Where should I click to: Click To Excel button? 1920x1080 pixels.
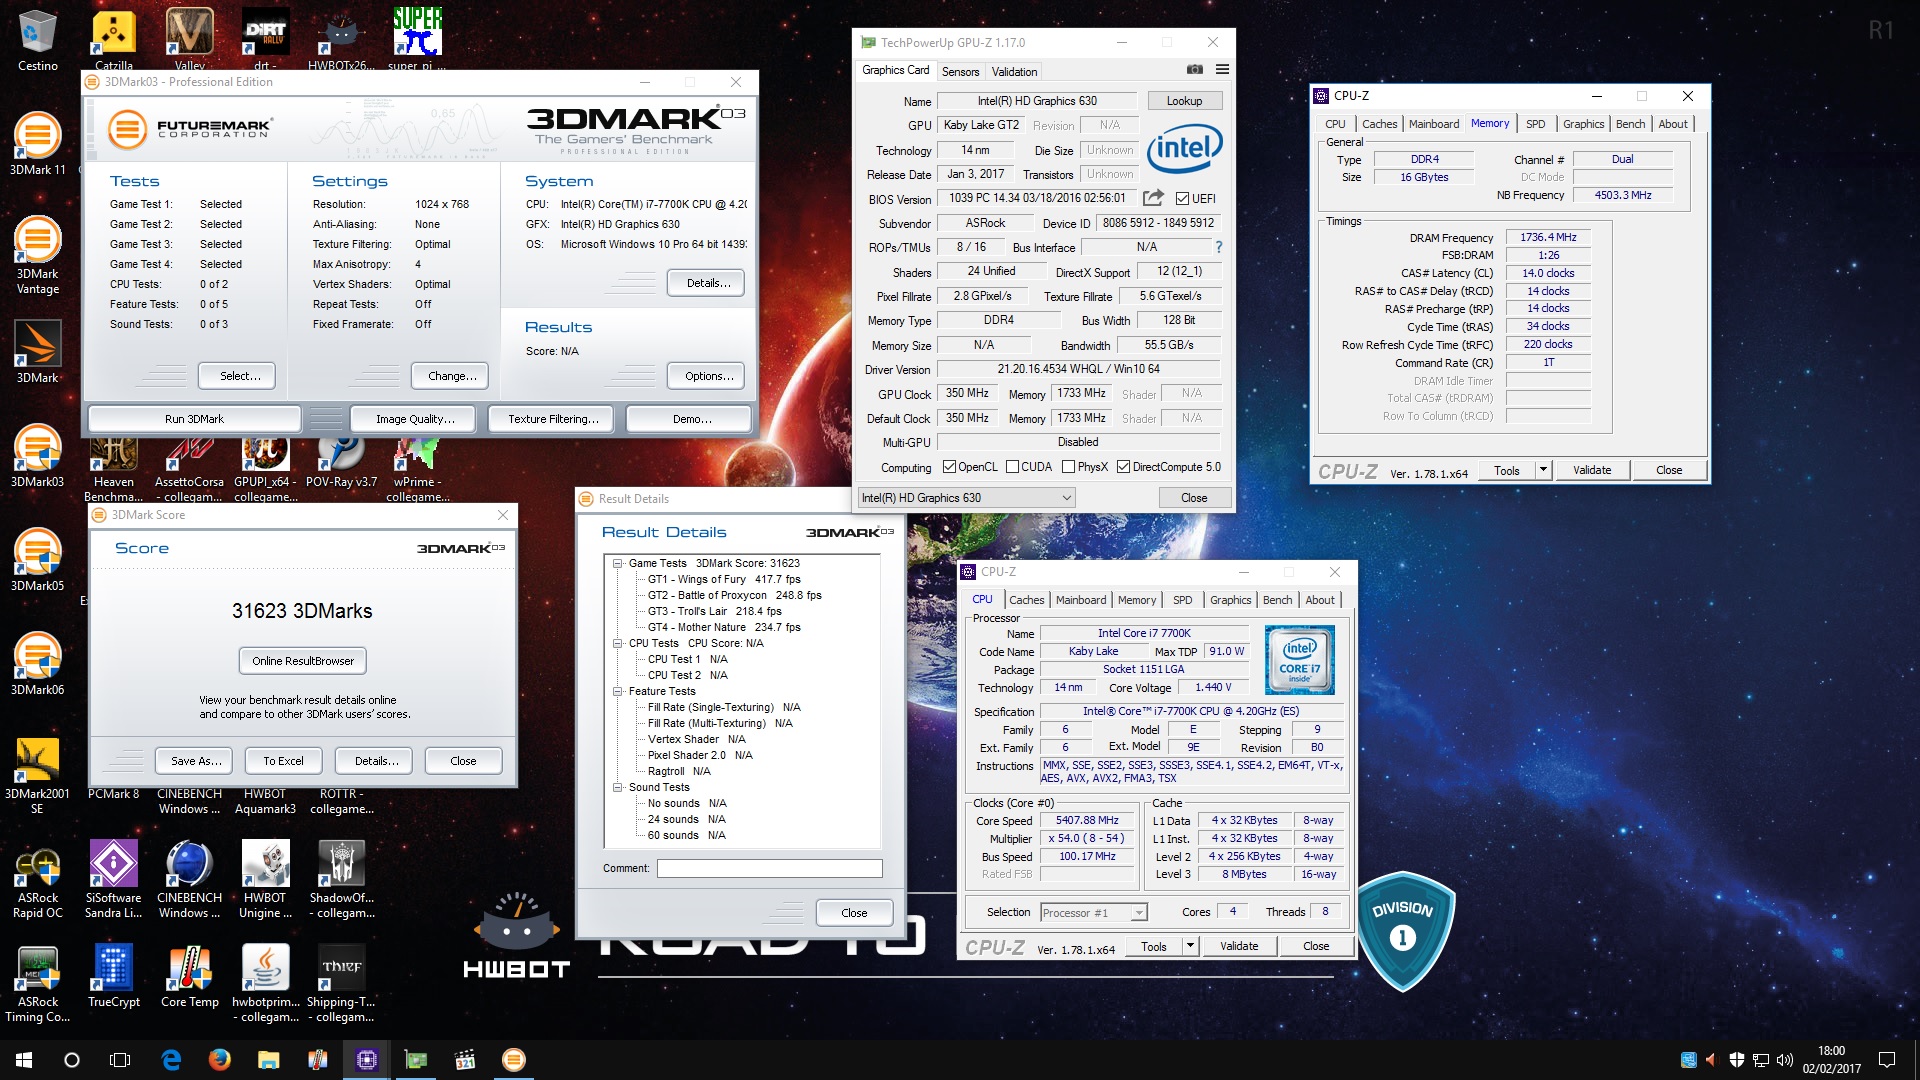tap(283, 761)
